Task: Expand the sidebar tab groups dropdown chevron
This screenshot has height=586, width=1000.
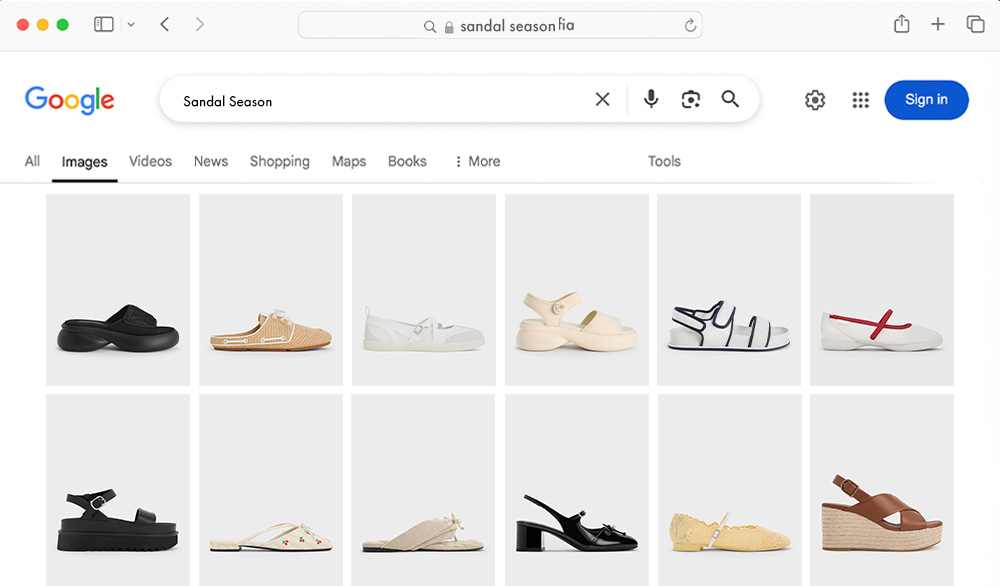Action: point(131,25)
